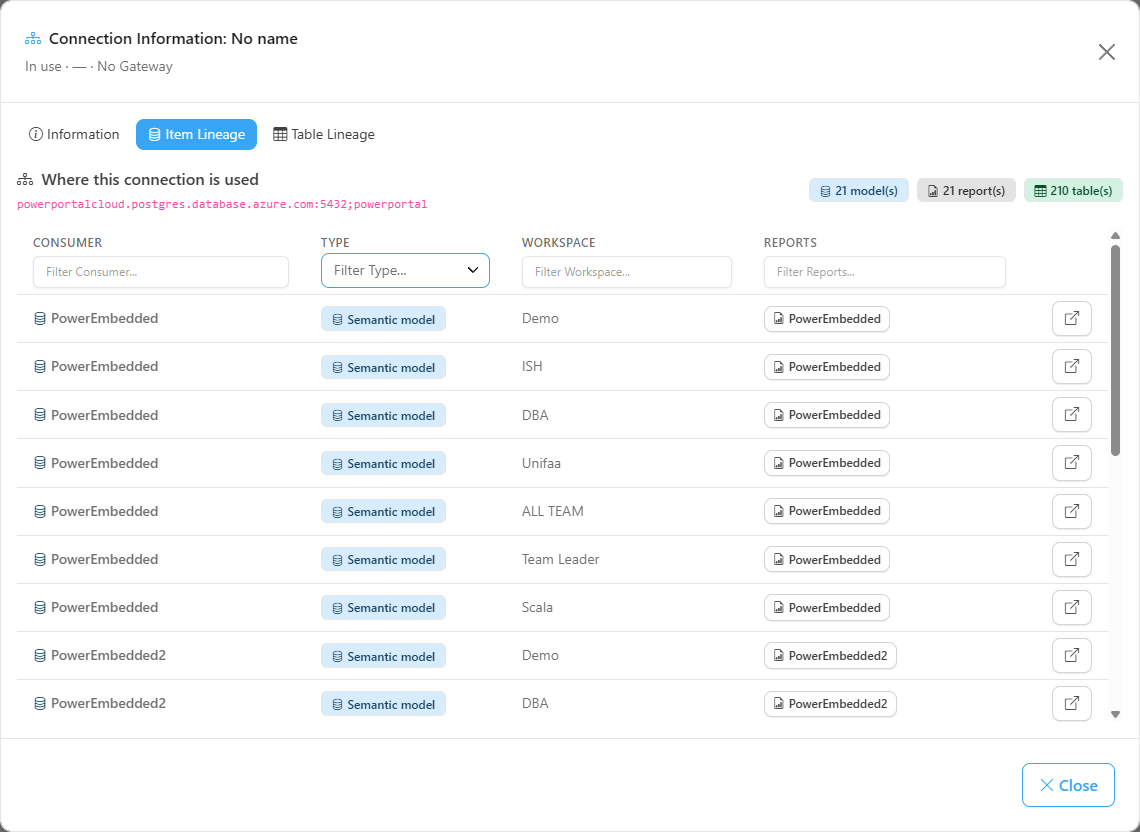Click the REPORTS column header
1140x832 pixels.
790,243
